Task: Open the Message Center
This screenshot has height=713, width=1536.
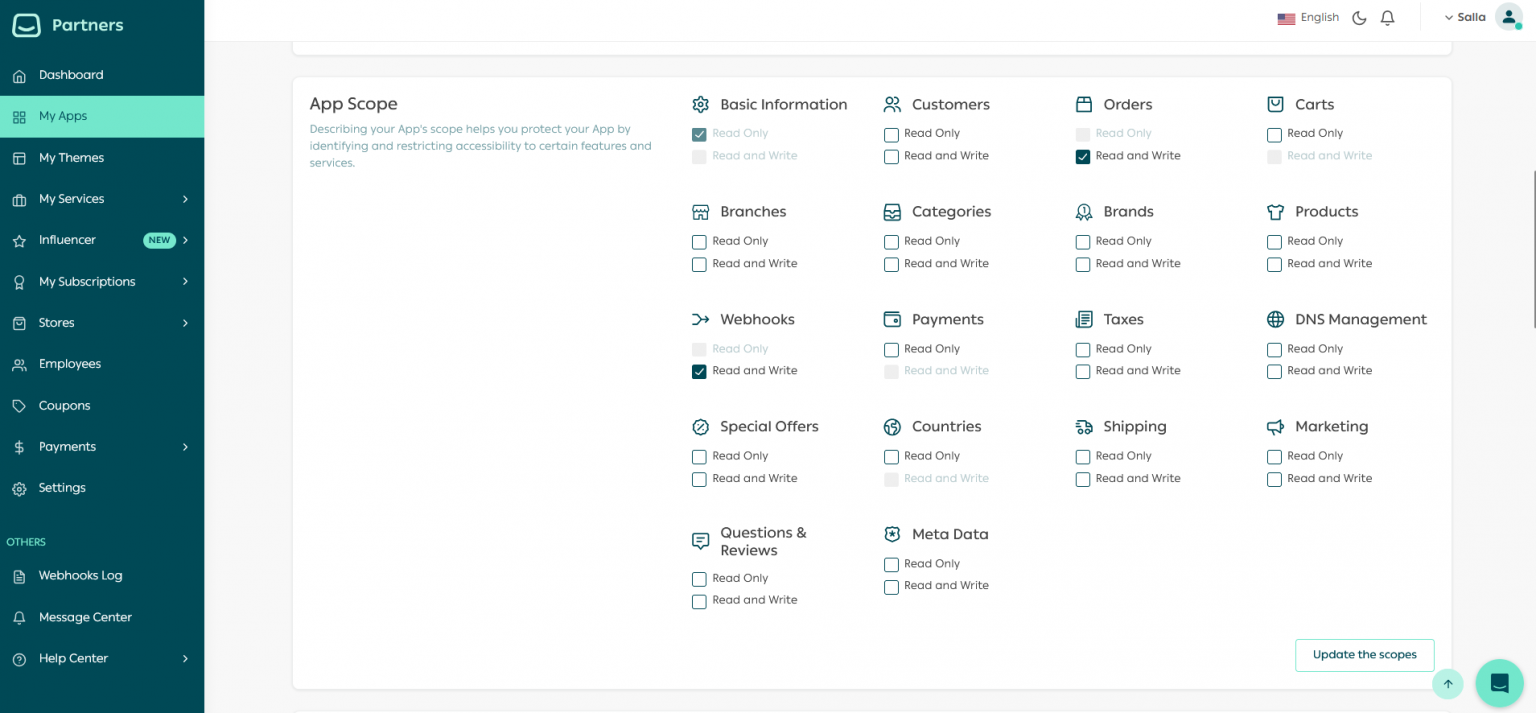Action: tap(85, 617)
